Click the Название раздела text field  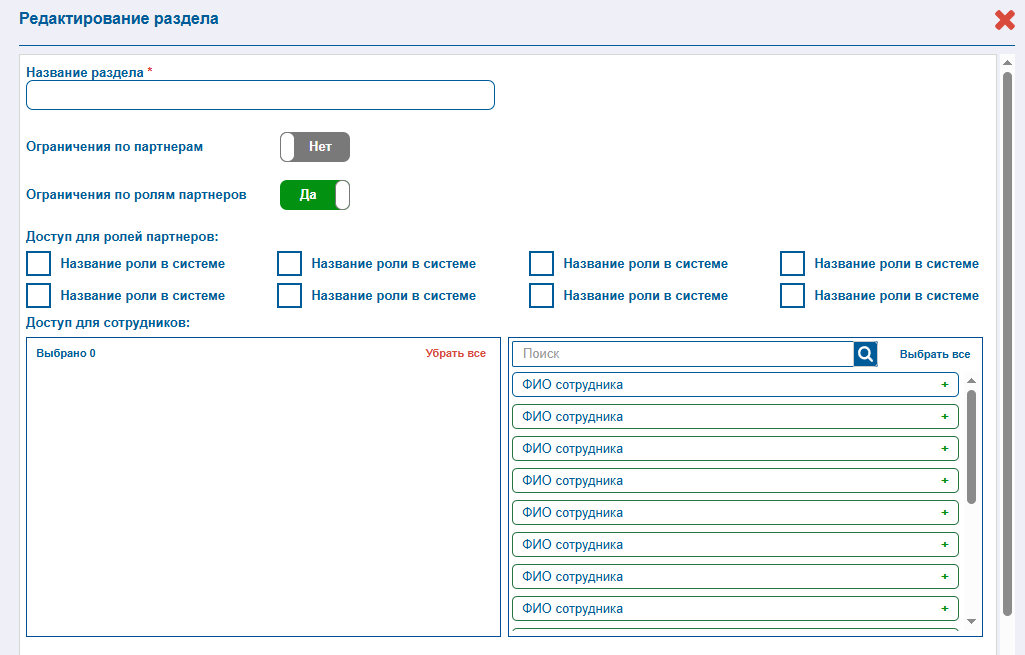(260, 95)
